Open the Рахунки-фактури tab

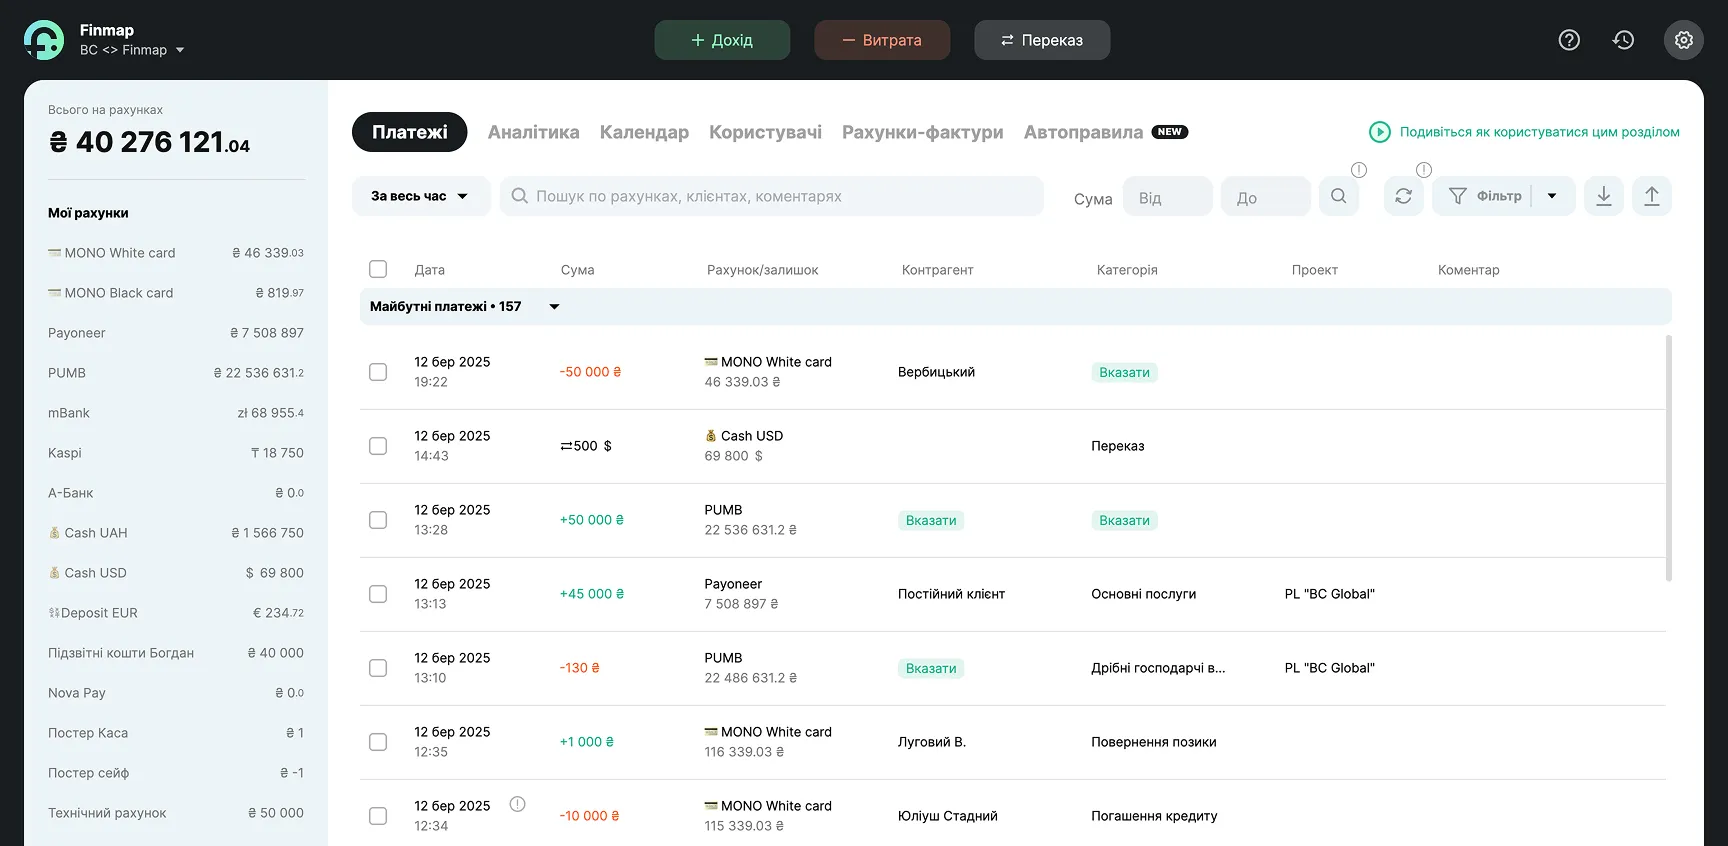[x=923, y=132]
